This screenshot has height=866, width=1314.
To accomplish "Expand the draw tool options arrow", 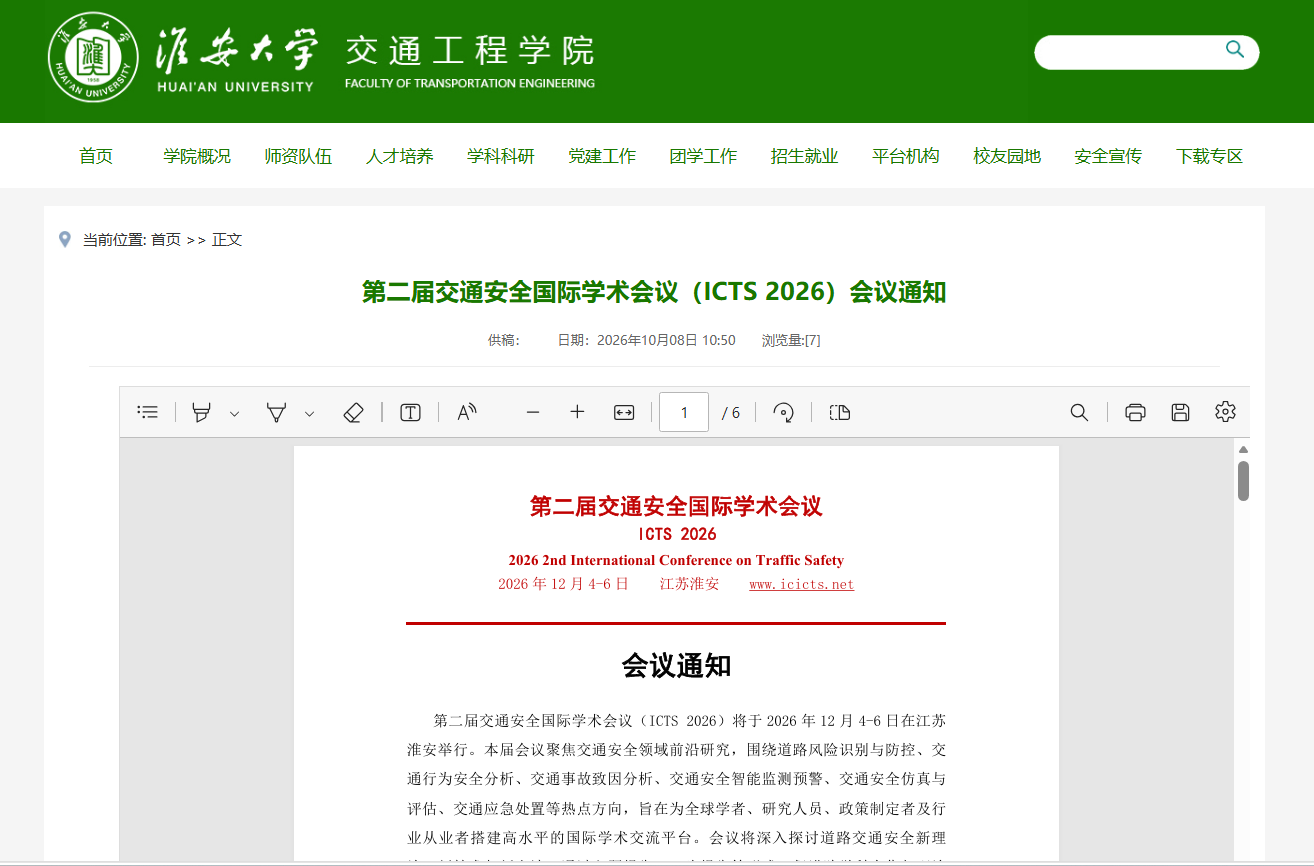I will [309, 413].
